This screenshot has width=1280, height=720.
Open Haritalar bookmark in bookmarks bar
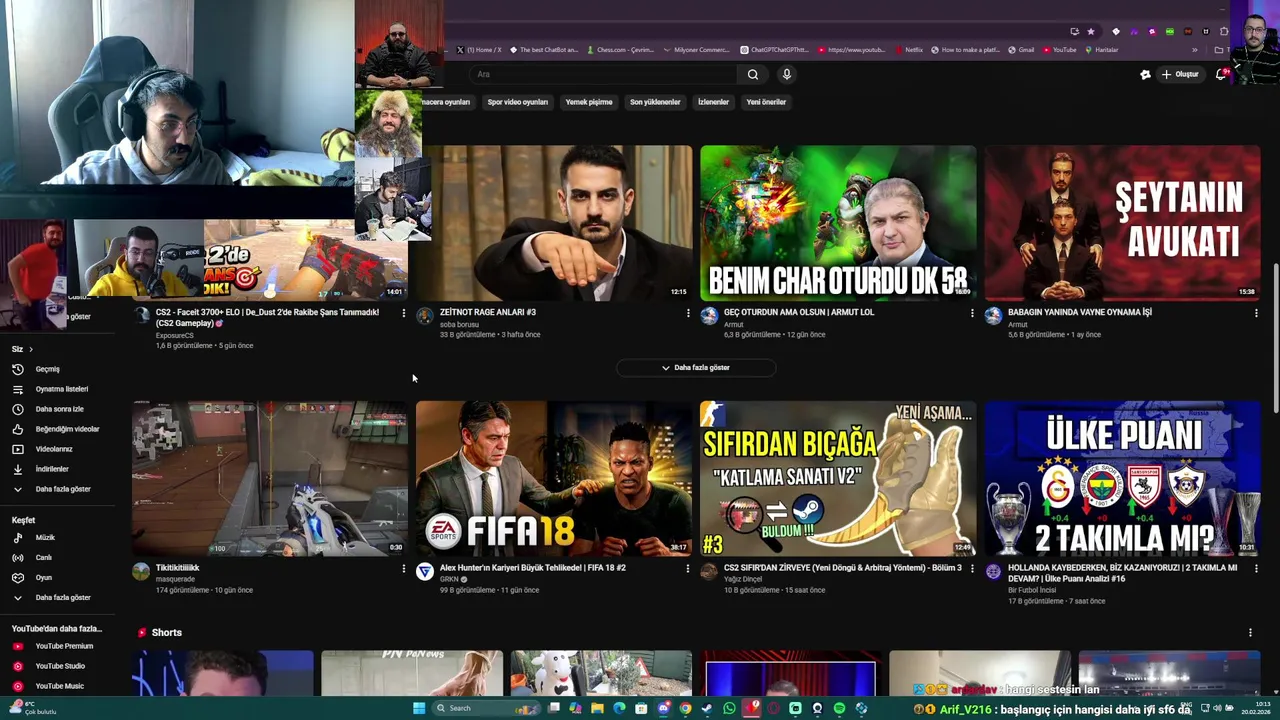tap(1102, 50)
